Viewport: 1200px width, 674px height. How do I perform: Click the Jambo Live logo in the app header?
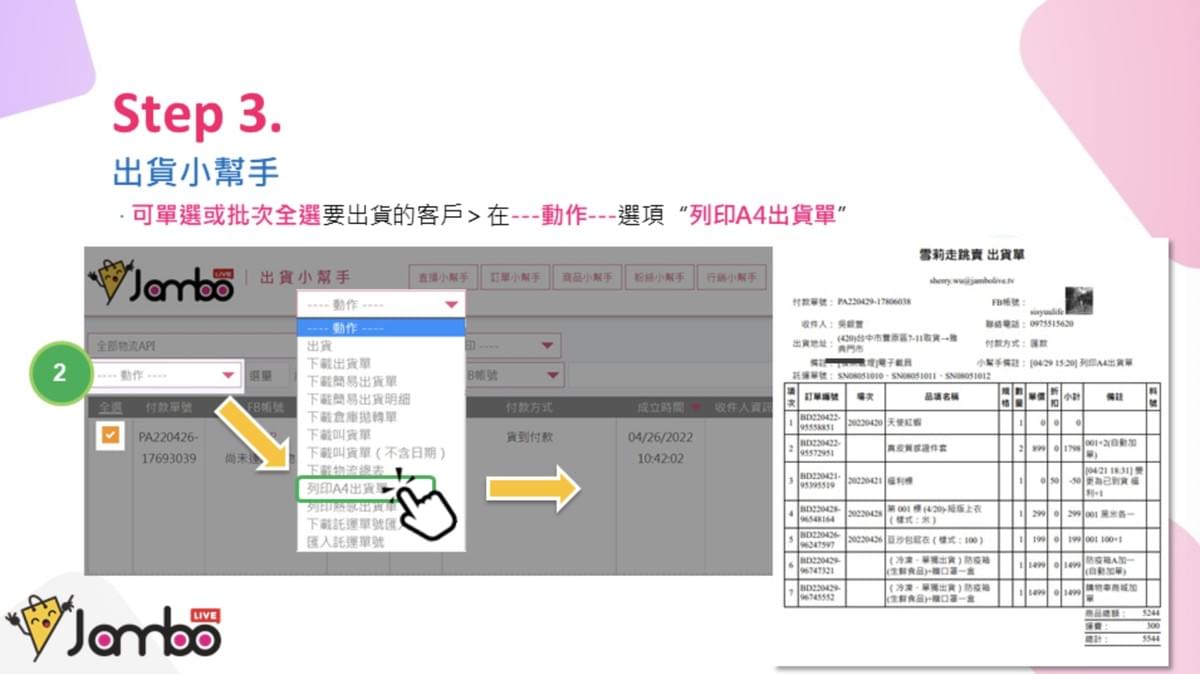tap(162, 282)
